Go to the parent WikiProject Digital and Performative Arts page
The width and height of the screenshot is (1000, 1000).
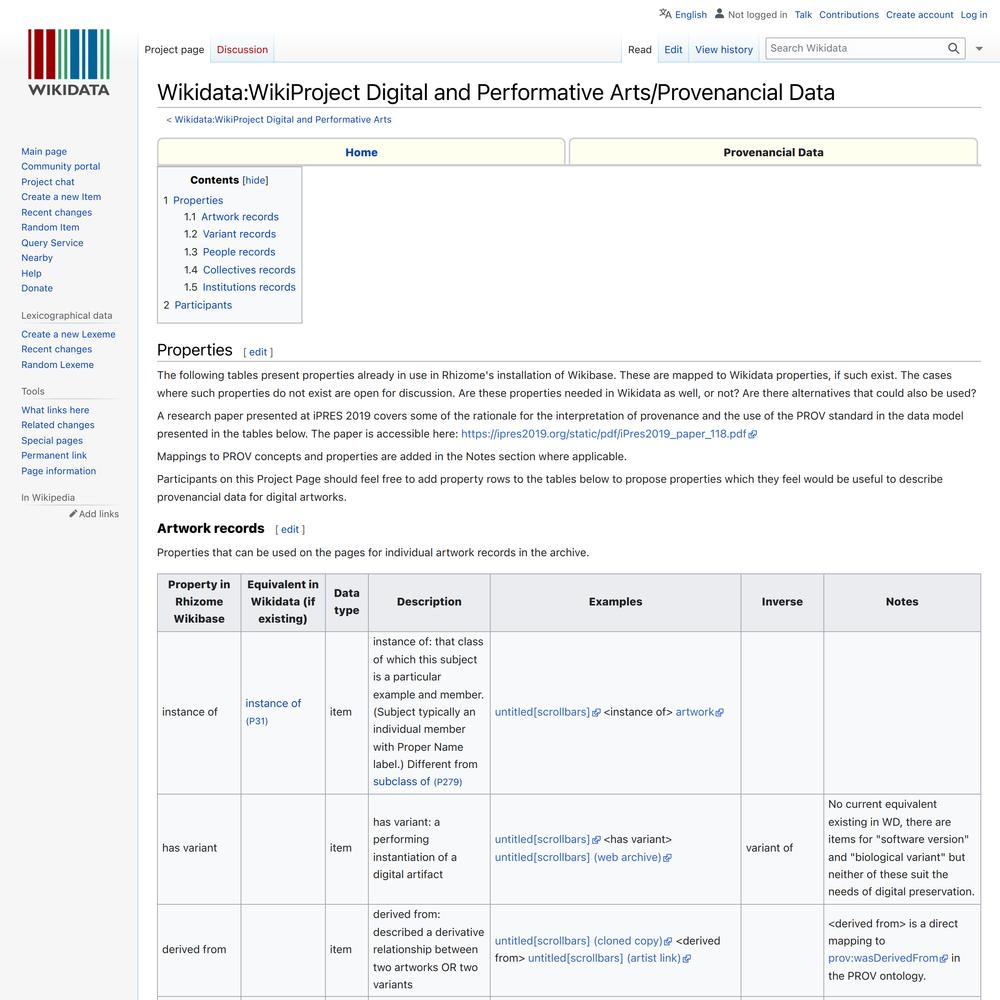tap(283, 119)
